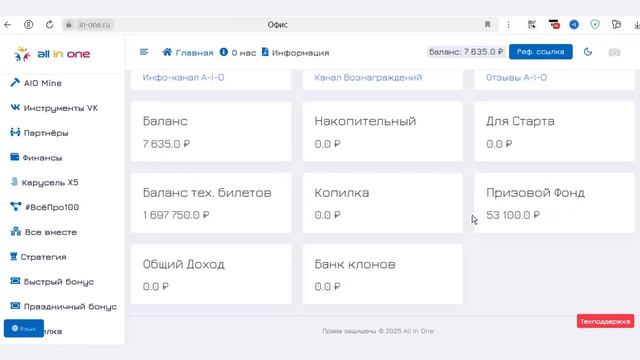640x360 pixels.
Task: Click the lock icon in address bar
Action: coord(69,24)
